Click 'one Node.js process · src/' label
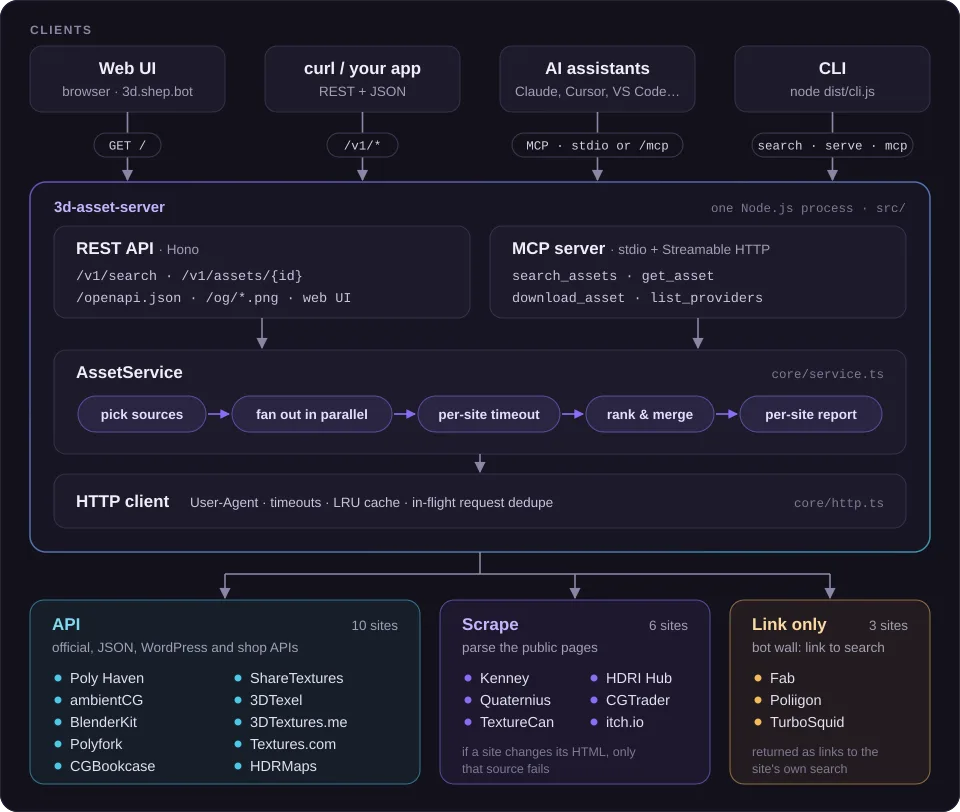 coord(808,208)
